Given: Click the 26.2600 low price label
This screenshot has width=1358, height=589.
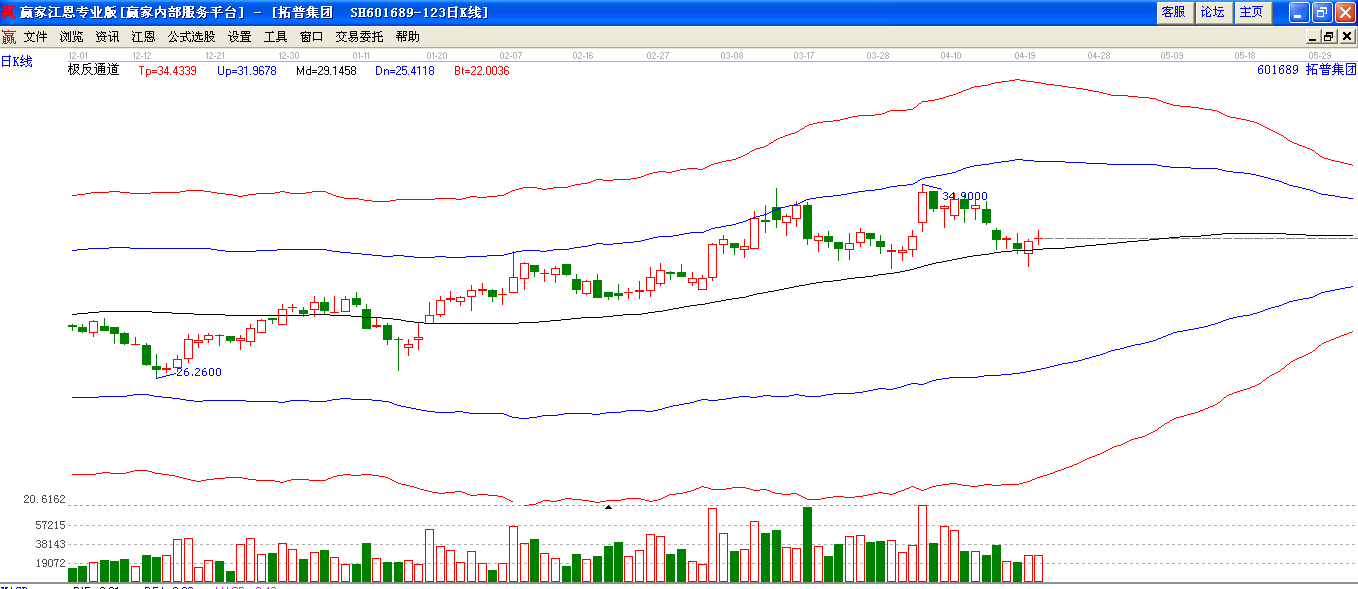Looking at the screenshot, I should click(x=199, y=372).
